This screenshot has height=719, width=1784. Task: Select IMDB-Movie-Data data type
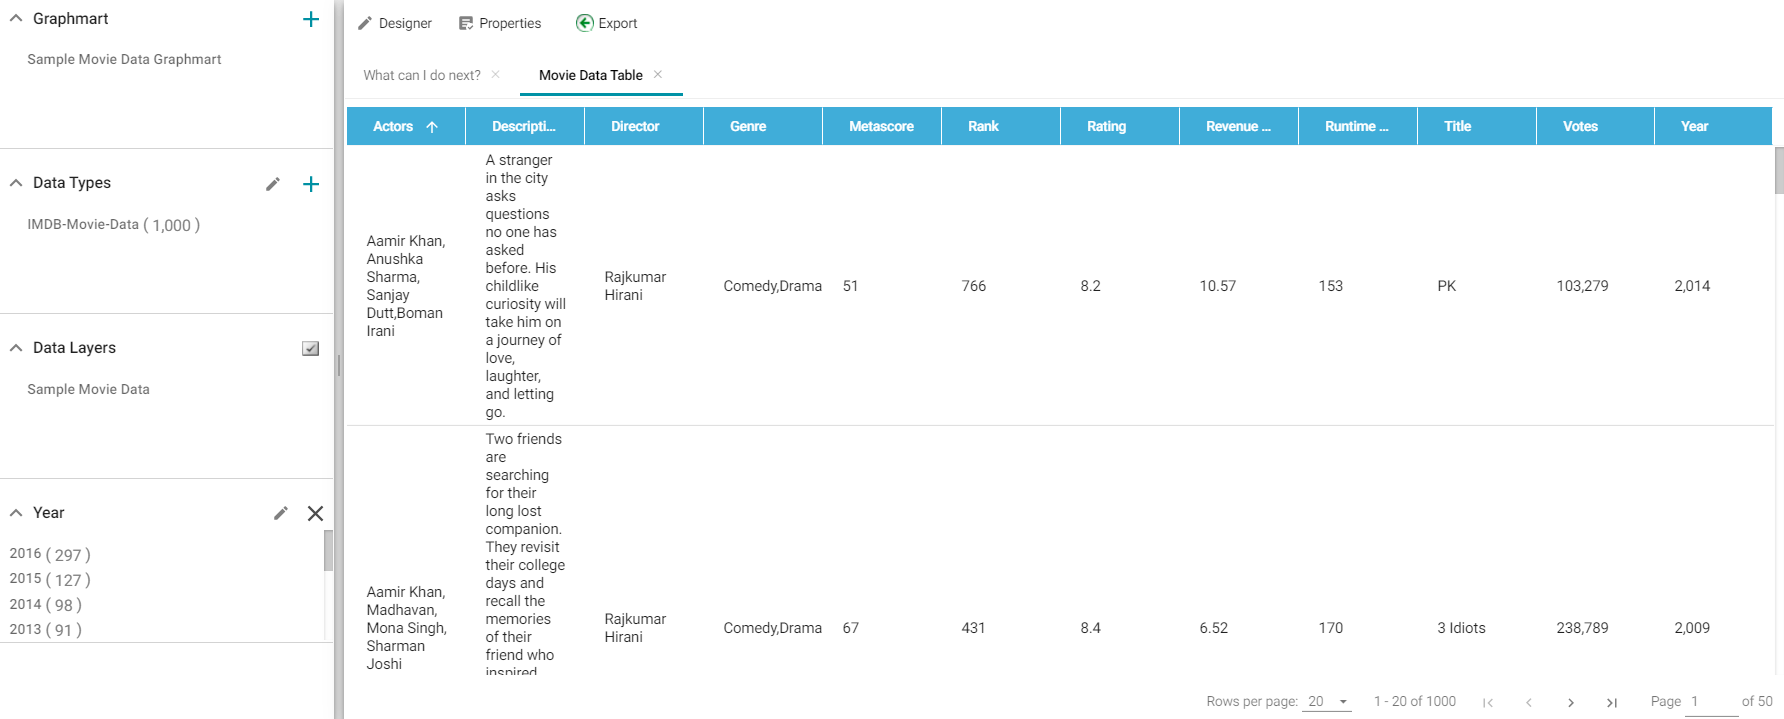click(113, 225)
